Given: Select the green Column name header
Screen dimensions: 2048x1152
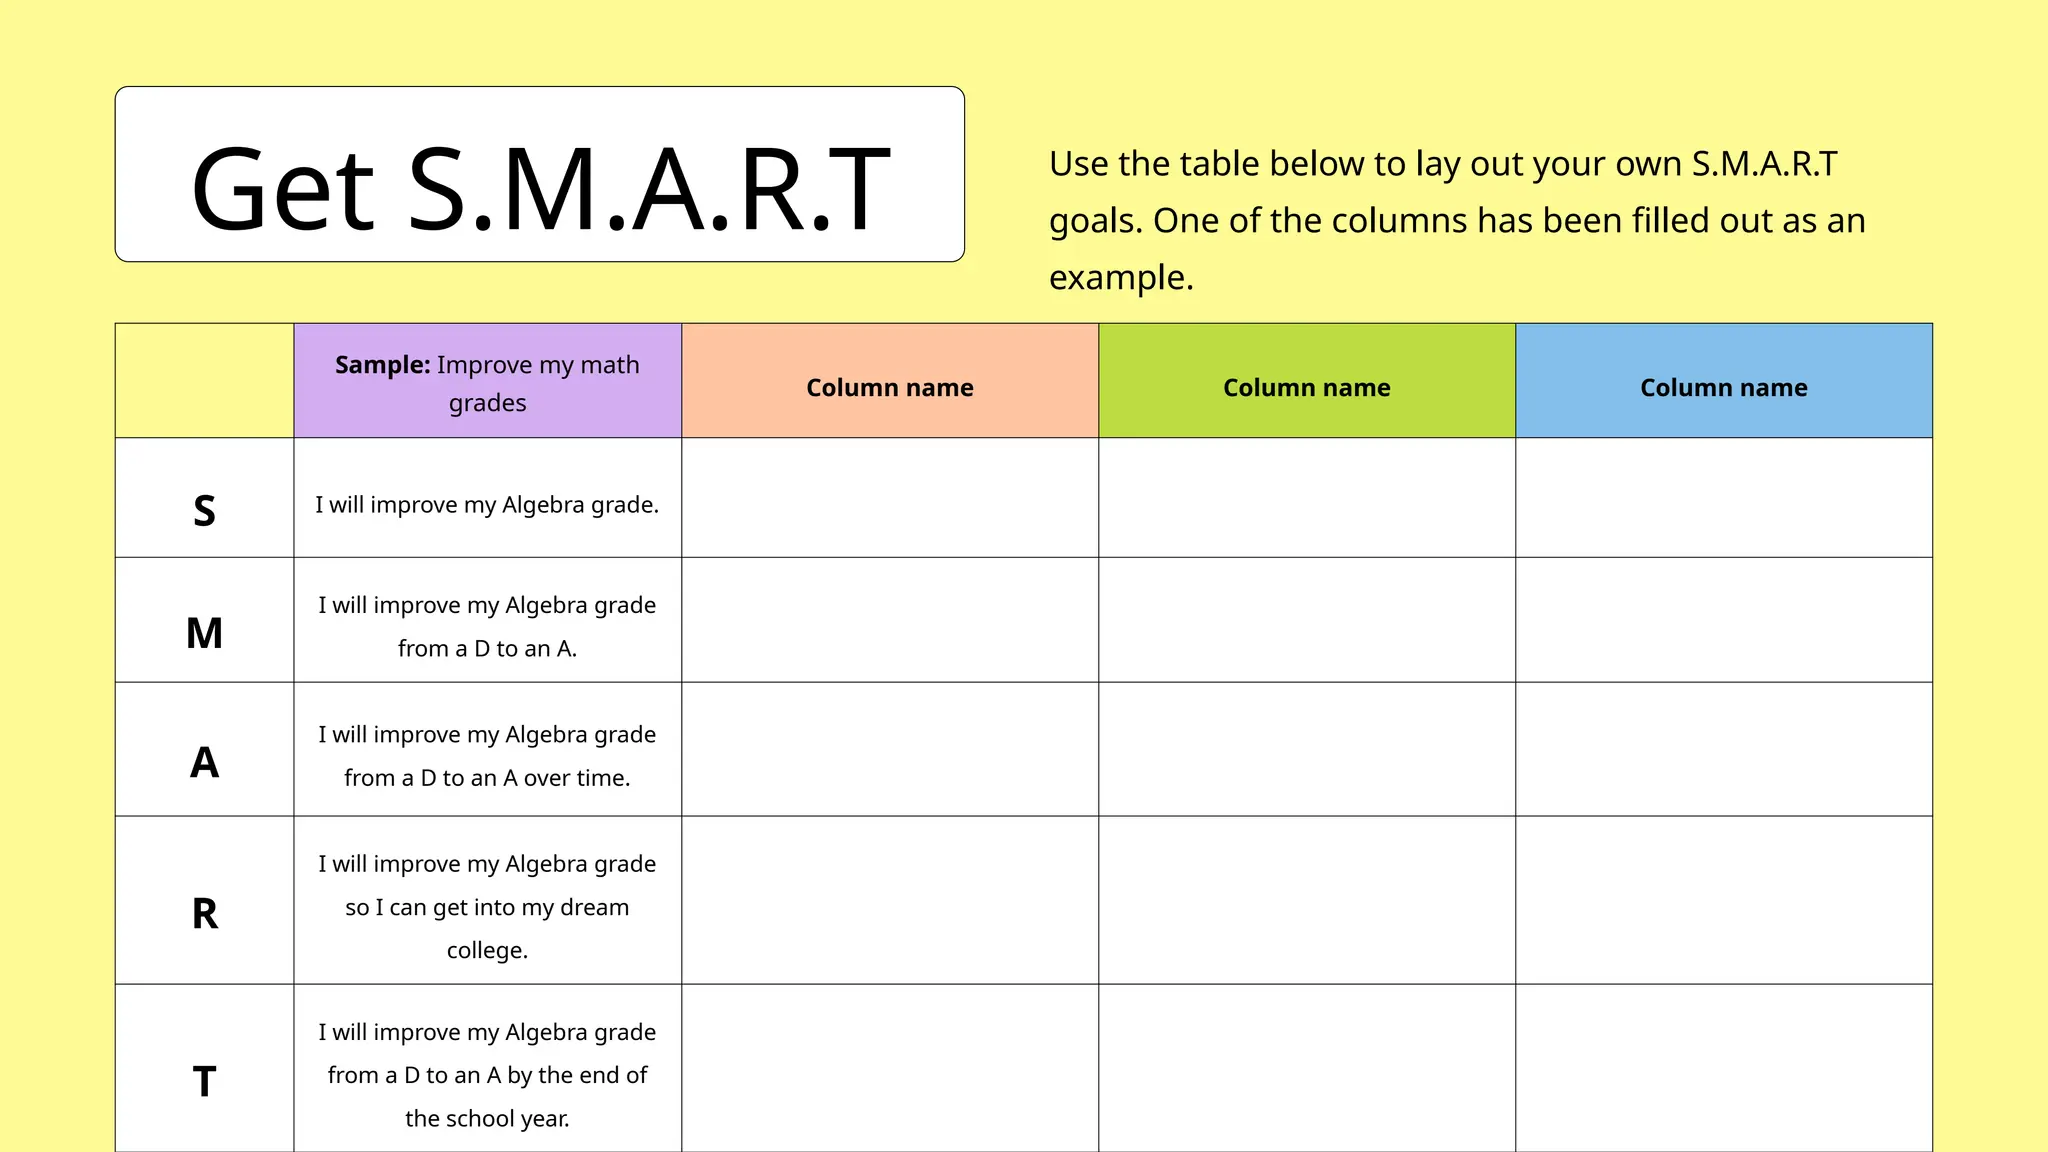Looking at the screenshot, I should pyautogui.click(x=1307, y=380).
